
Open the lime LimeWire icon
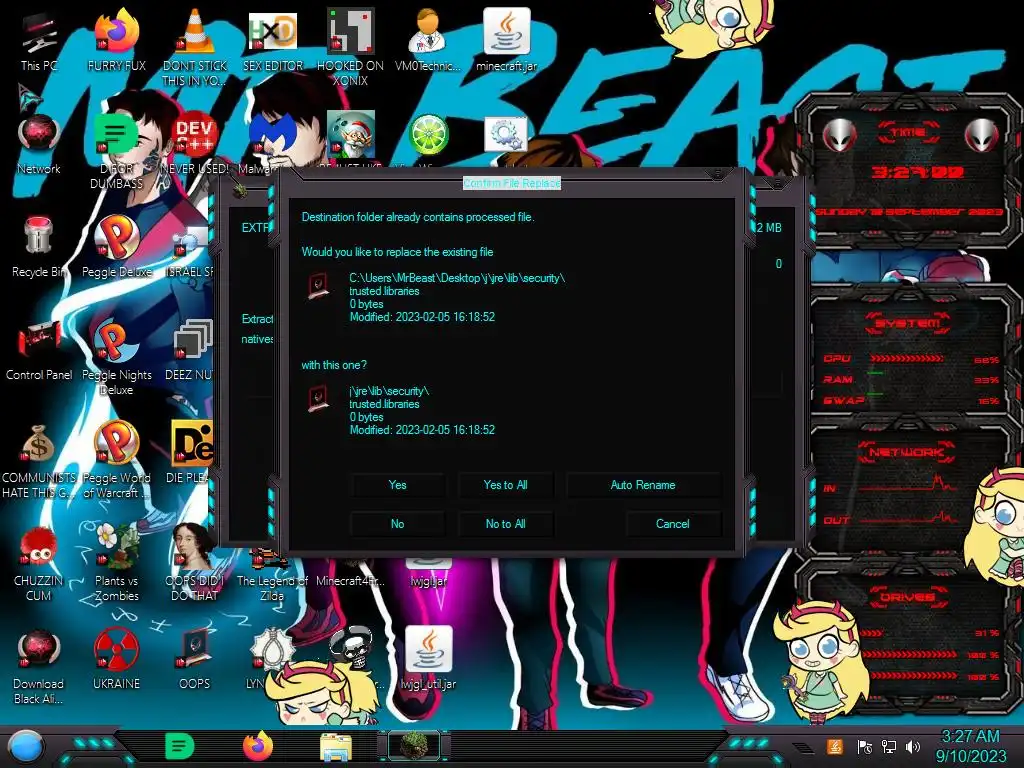pyautogui.click(x=428, y=135)
